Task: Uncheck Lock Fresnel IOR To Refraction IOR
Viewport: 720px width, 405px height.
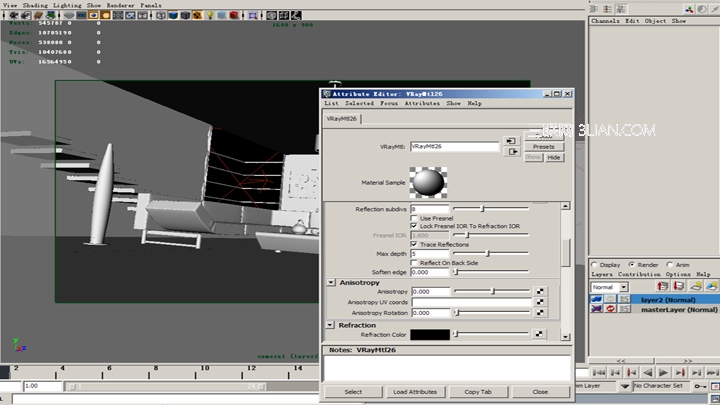Action: [x=414, y=226]
